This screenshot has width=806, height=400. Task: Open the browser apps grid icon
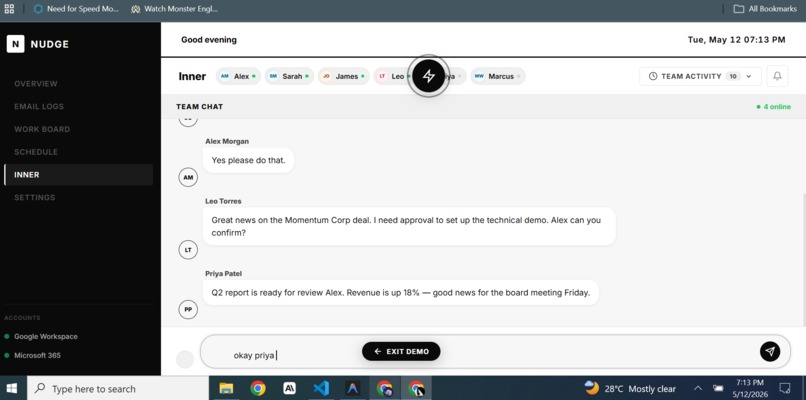9,9
